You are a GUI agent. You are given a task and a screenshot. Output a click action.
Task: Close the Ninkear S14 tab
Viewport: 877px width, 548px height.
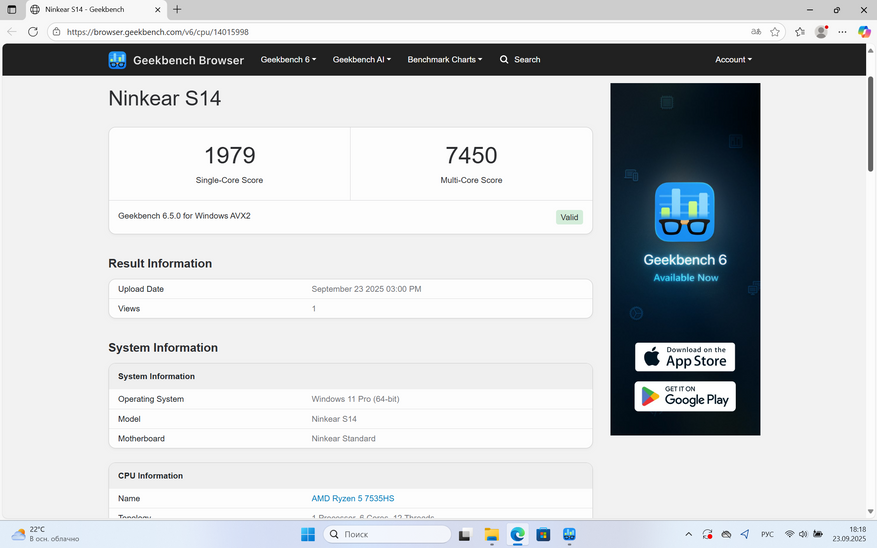[x=158, y=10]
